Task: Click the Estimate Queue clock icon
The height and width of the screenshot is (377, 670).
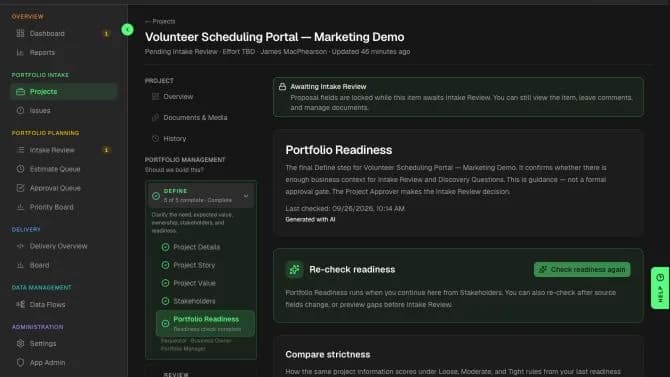Action: [x=20, y=169]
